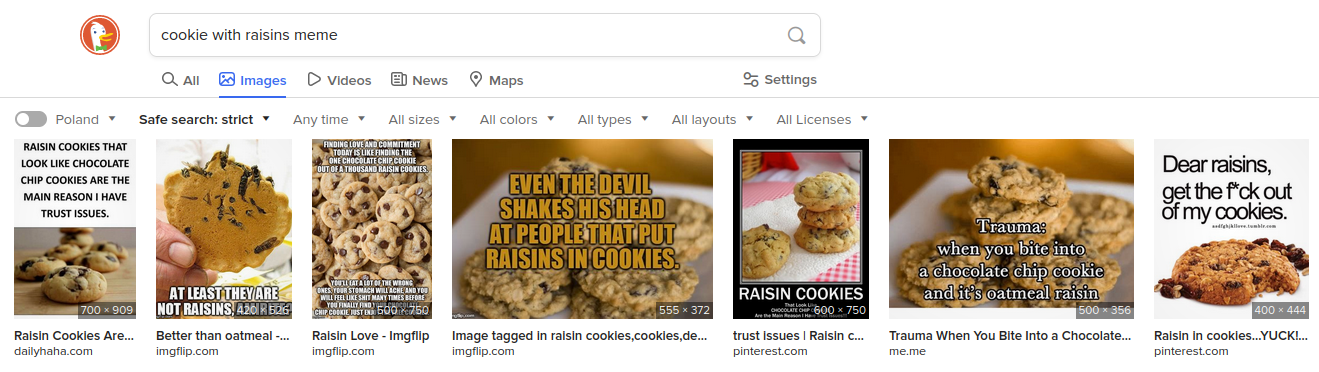
Task: Expand the Poland region dropdown
Action: tap(86, 119)
